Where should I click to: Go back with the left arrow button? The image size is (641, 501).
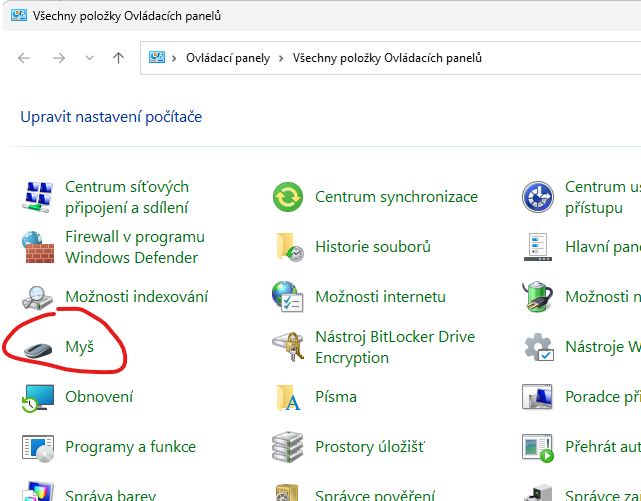click(26, 58)
